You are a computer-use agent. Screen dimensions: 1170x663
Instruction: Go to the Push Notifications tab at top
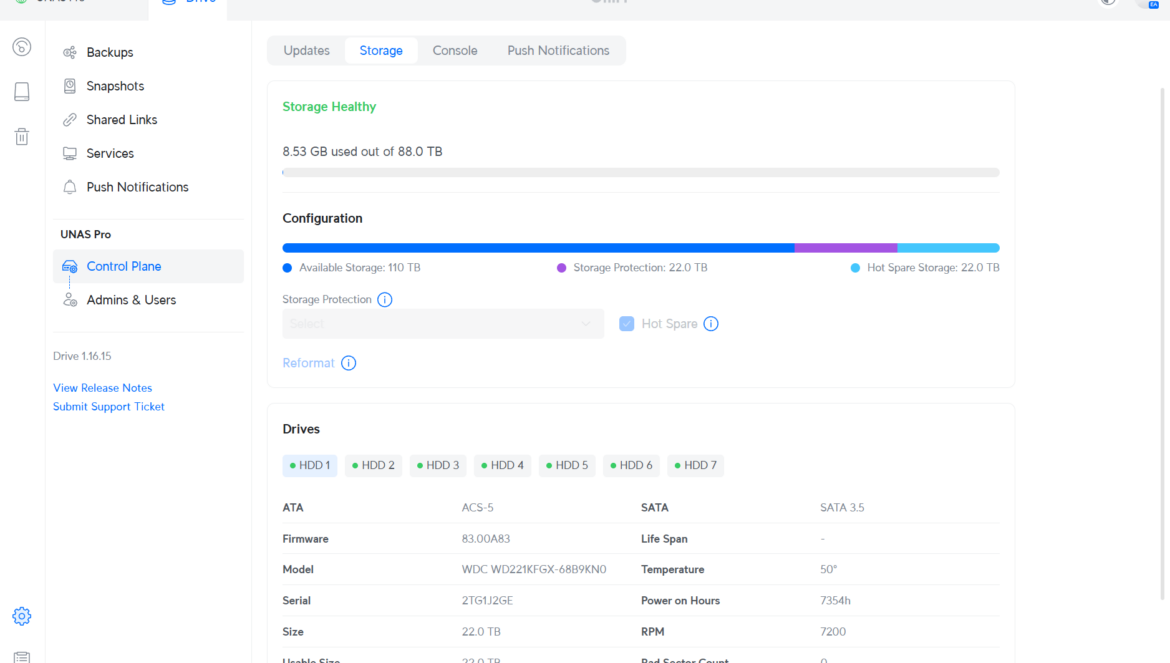tap(558, 51)
